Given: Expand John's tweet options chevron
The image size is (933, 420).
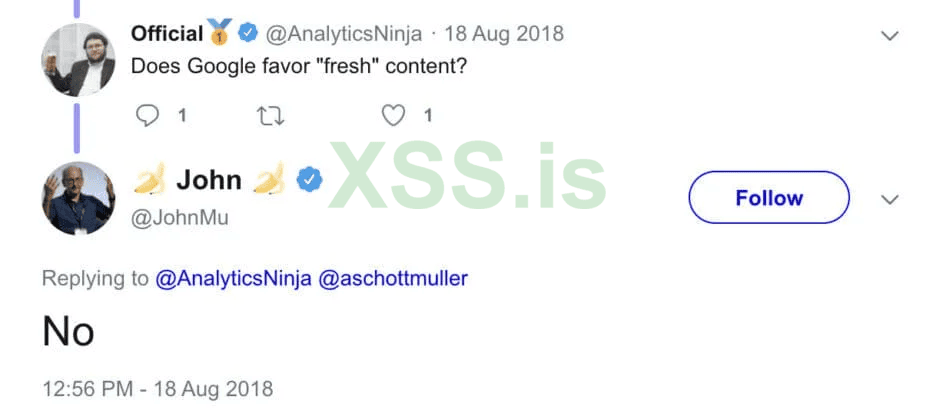Looking at the screenshot, I should (x=889, y=200).
